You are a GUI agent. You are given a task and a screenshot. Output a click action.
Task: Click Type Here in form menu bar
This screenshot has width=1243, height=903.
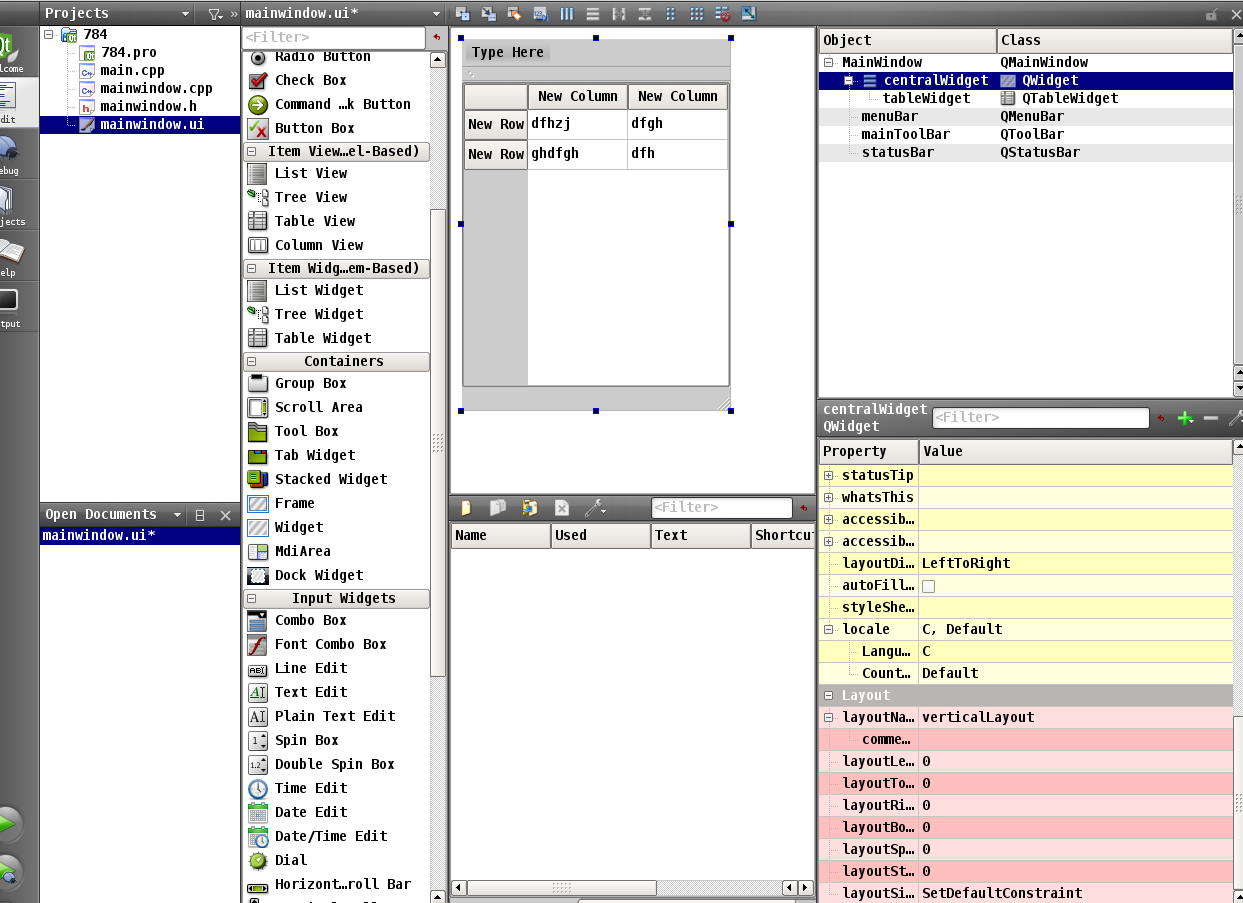pyautogui.click(x=508, y=53)
